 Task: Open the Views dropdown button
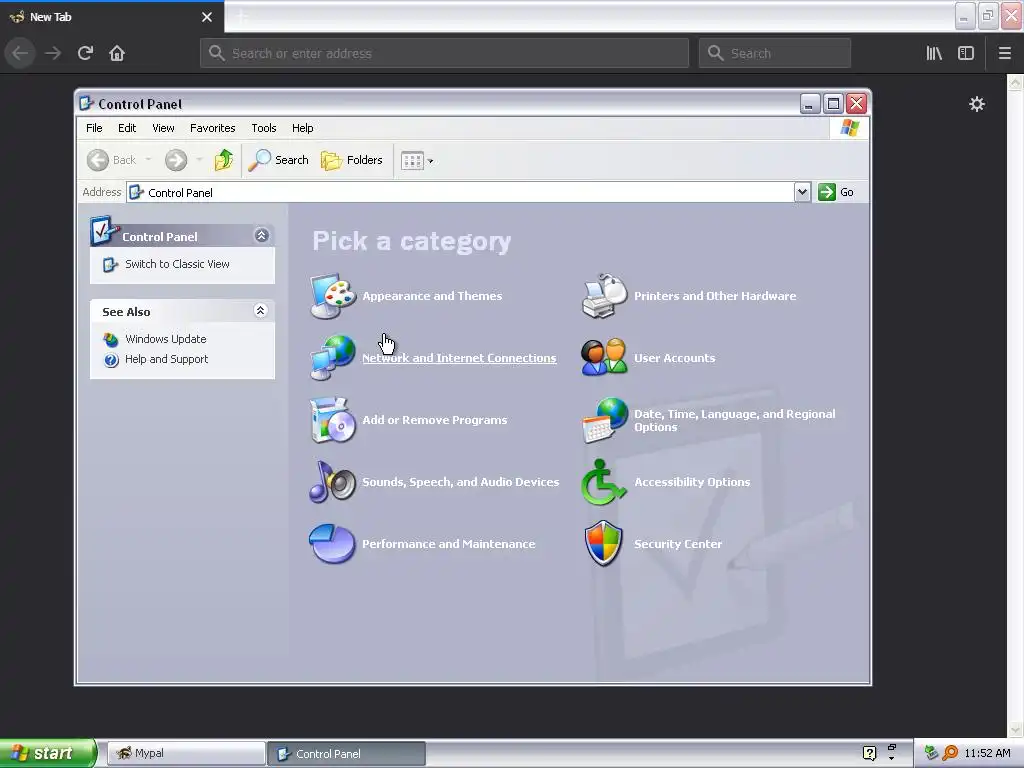pos(417,161)
